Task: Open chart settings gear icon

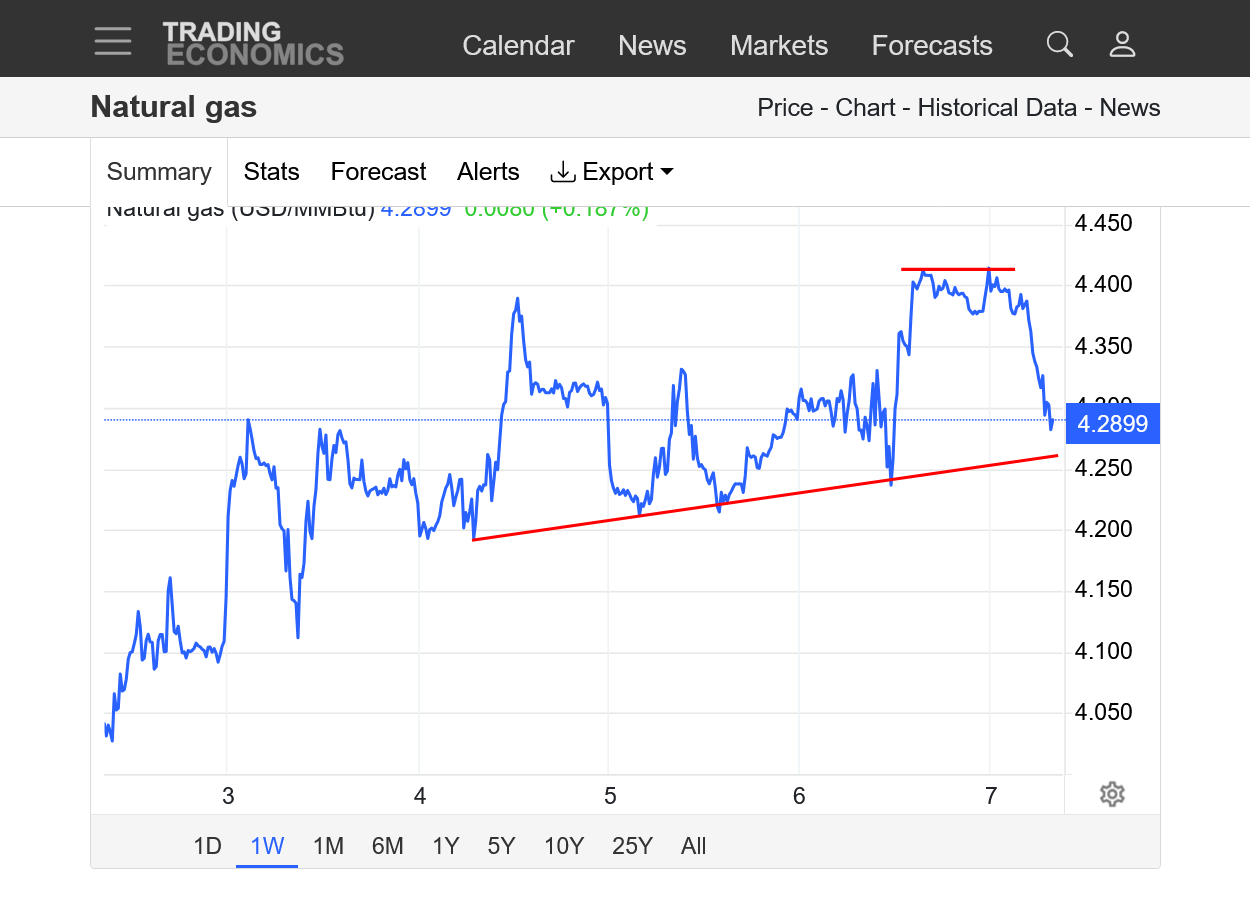Action: tap(1112, 794)
